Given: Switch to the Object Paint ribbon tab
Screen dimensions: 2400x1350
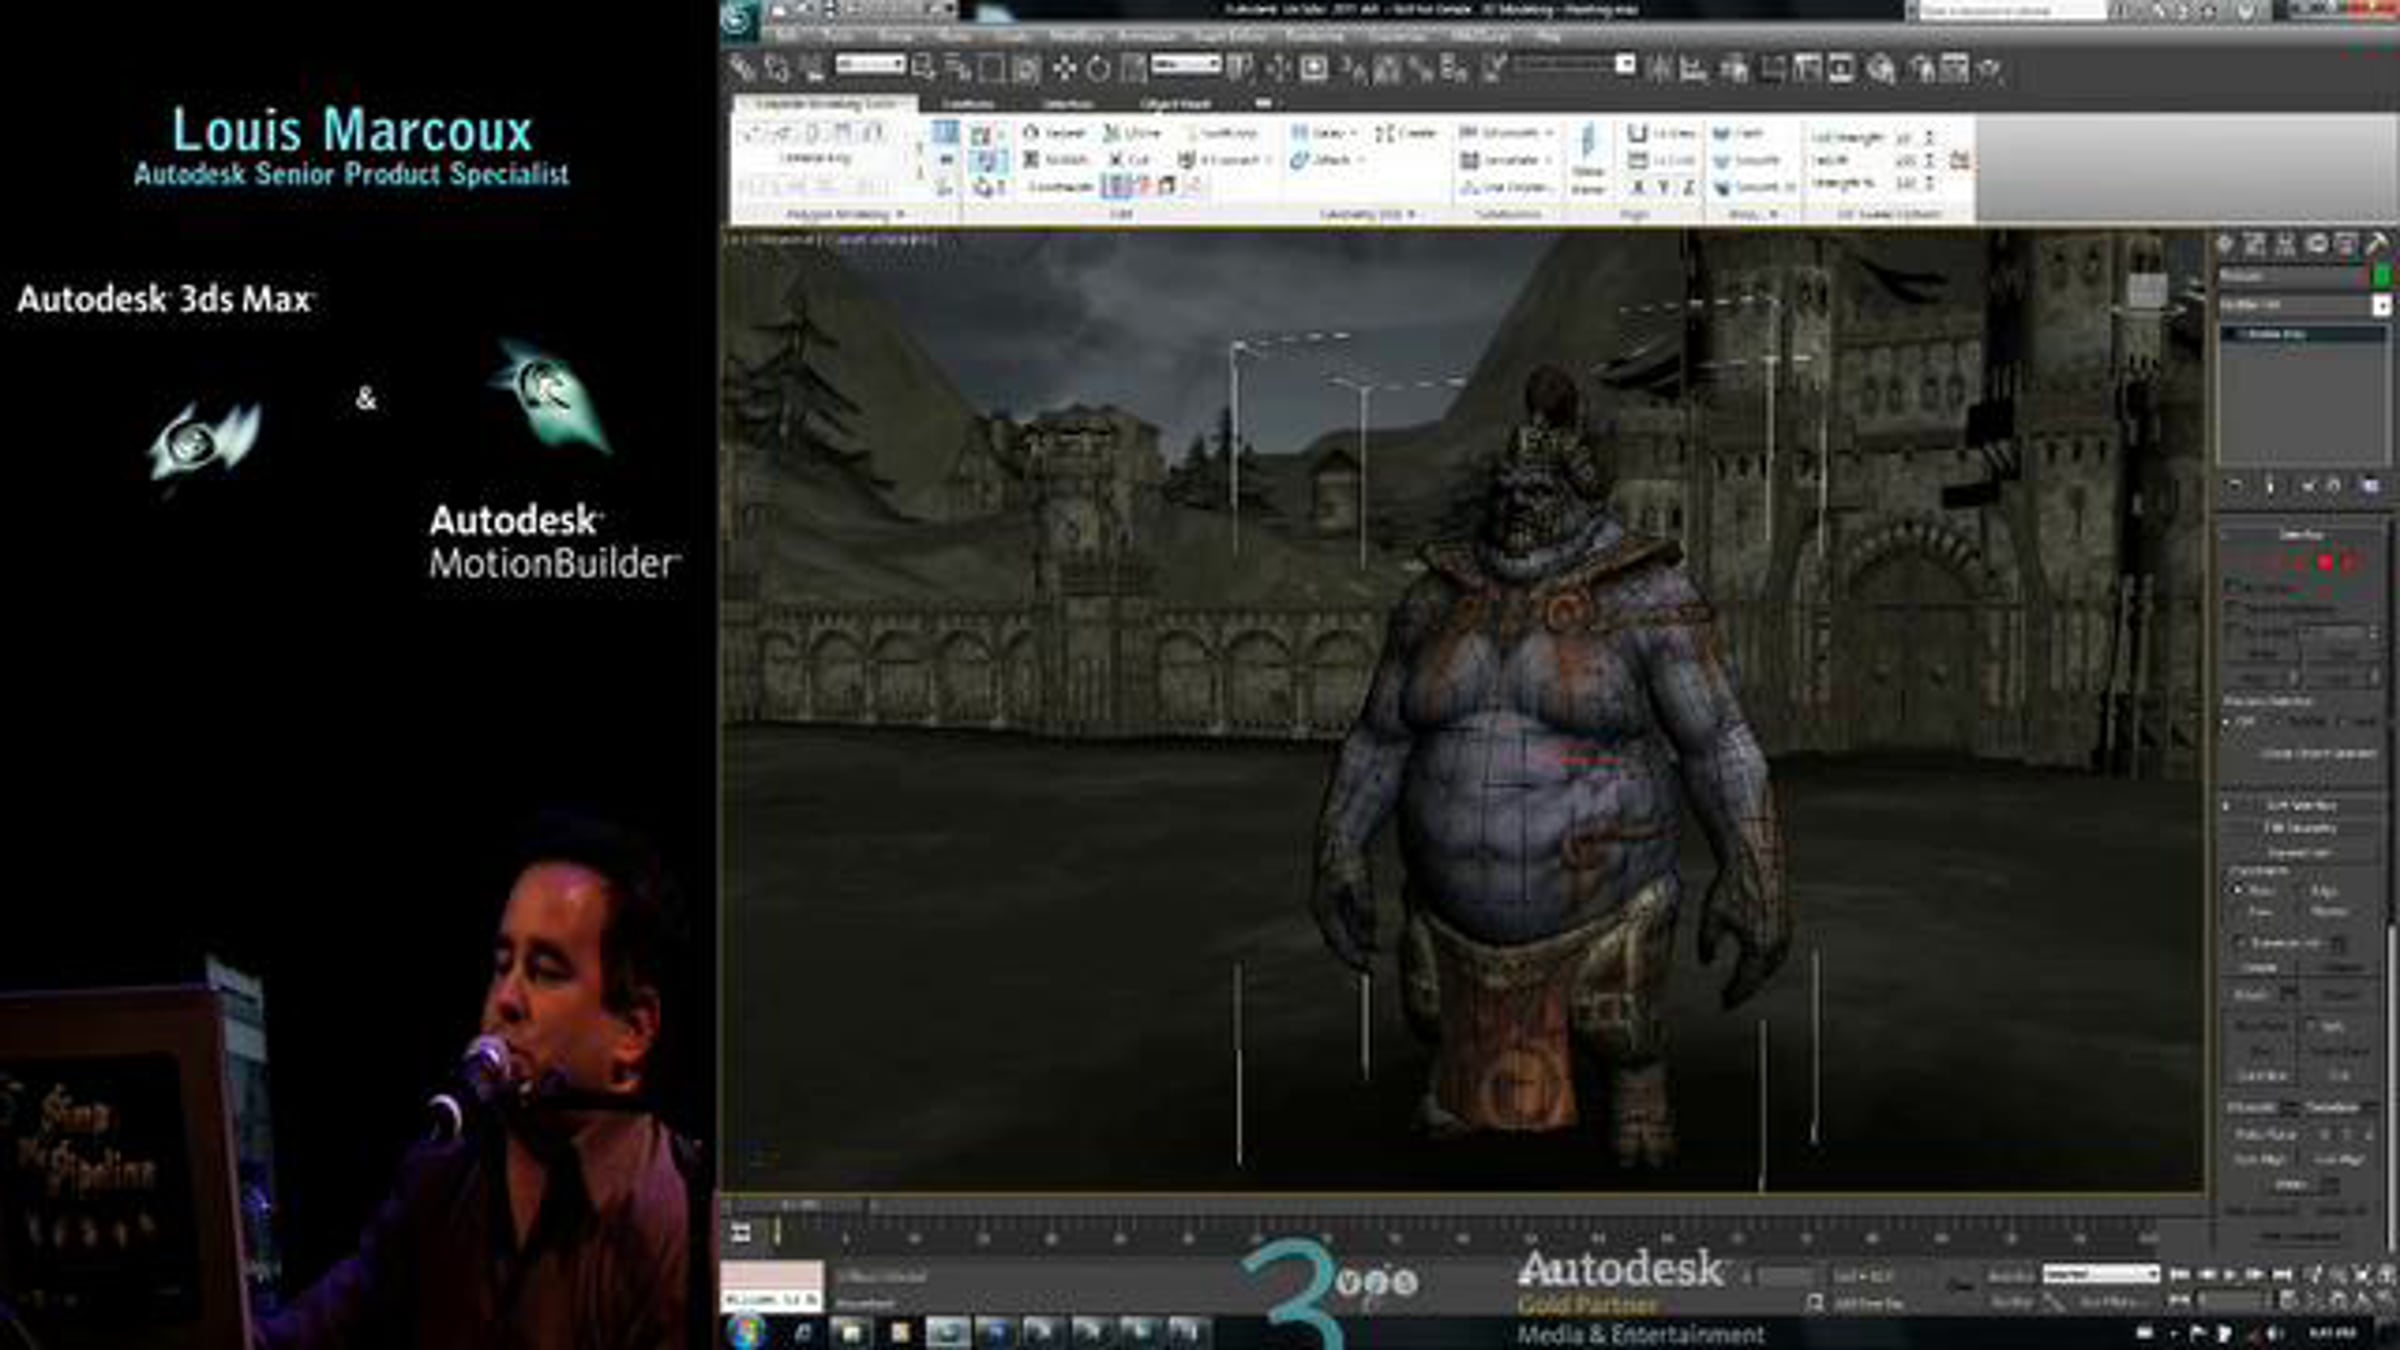Looking at the screenshot, I should click(1175, 104).
